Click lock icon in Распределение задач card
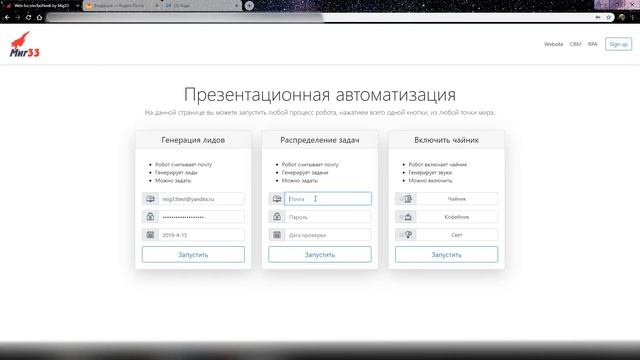The width and height of the screenshot is (640, 360). (x=277, y=217)
